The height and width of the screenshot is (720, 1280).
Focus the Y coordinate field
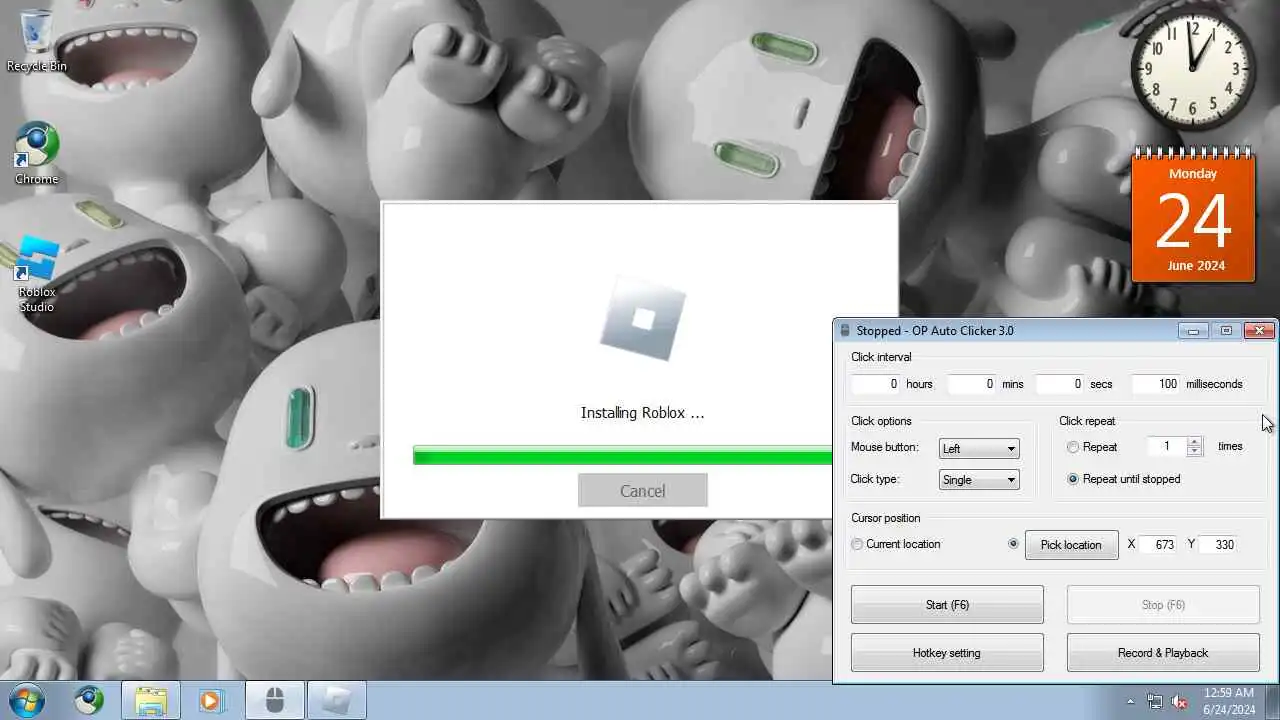click(1219, 545)
